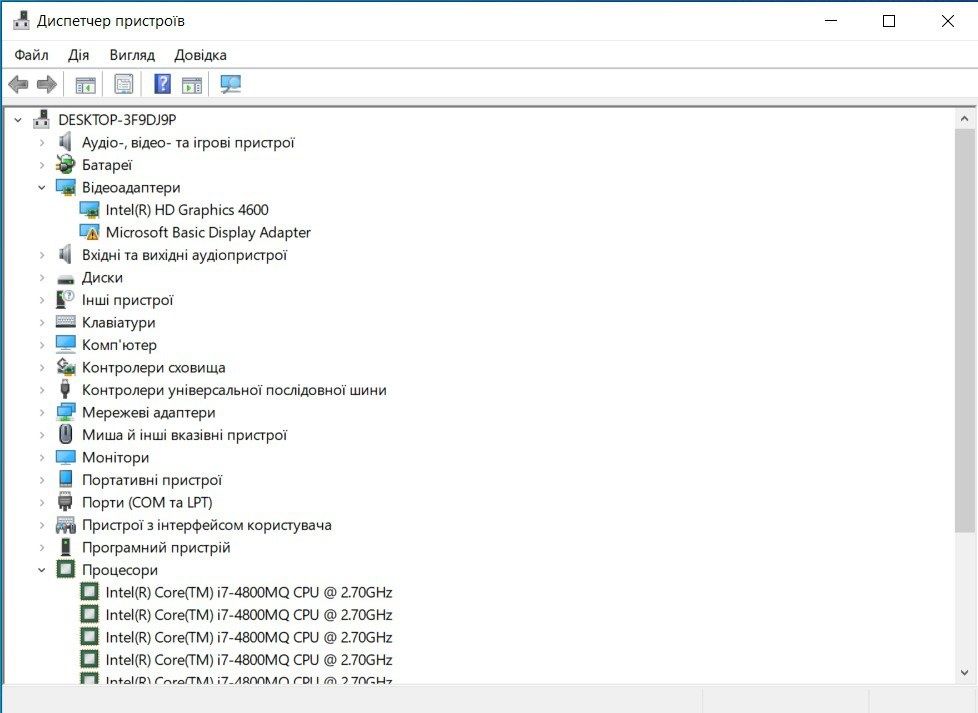Click the Батареї category icon
The image size is (978, 713).
(65, 165)
